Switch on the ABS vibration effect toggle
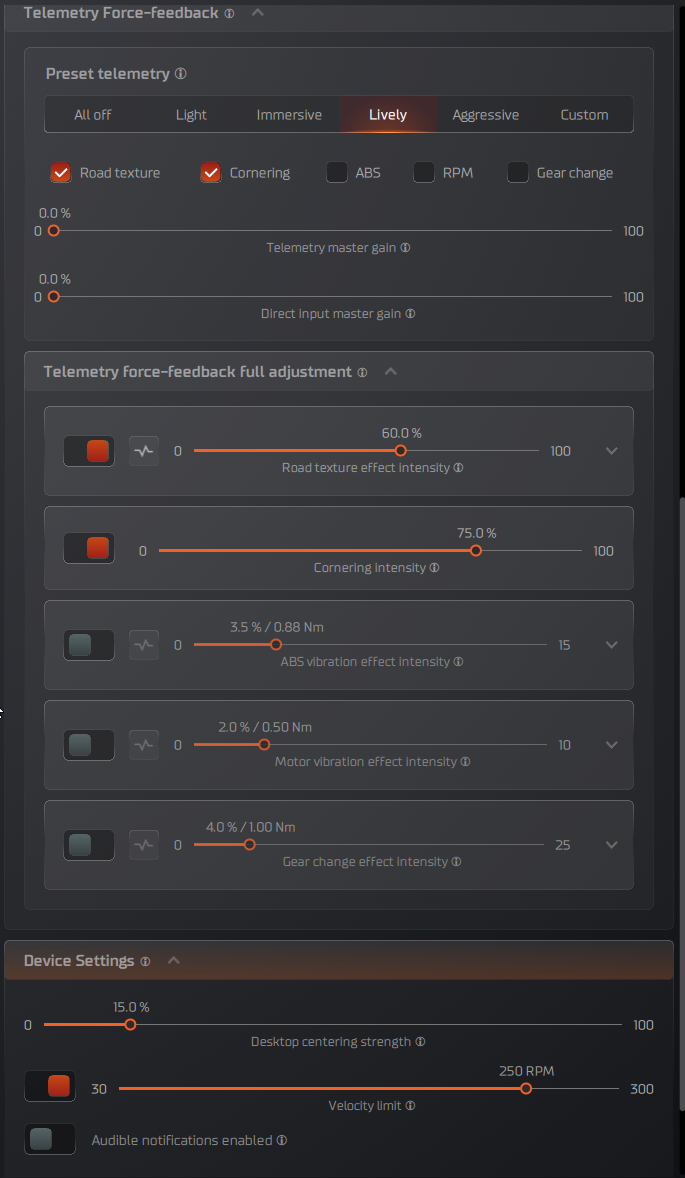 [89, 645]
